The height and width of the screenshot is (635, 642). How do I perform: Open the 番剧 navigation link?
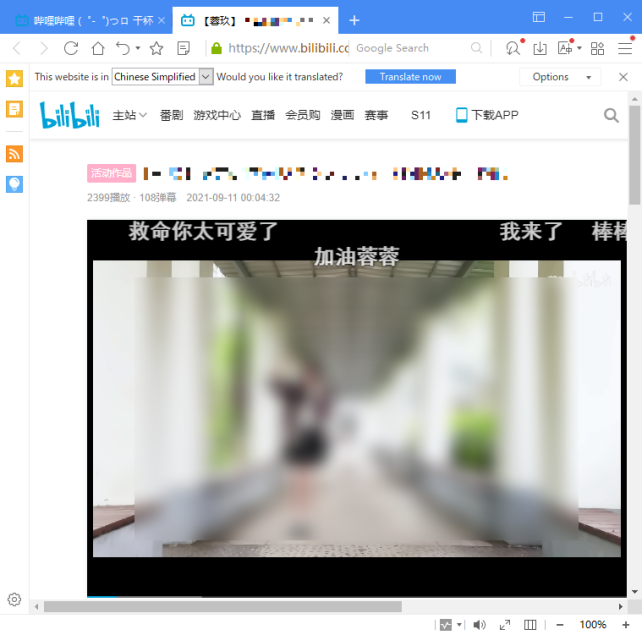(x=171, y=115)
